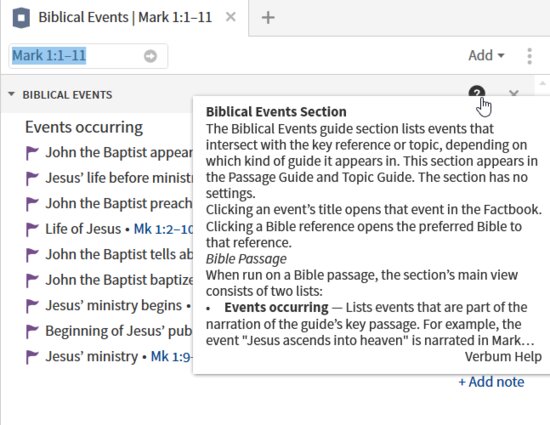Image resolution: width=550 pixels, height=425 pixels.
Task: Click the Verbum Help link in the tooltip
Action: pyautogui.click(x=503, y=357)
